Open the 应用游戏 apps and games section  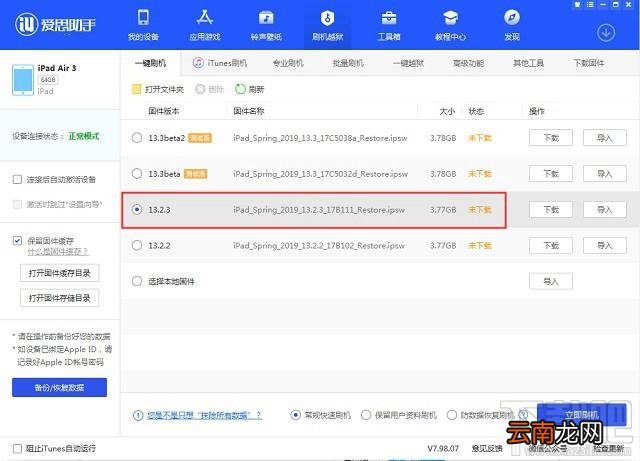point(204,25)
